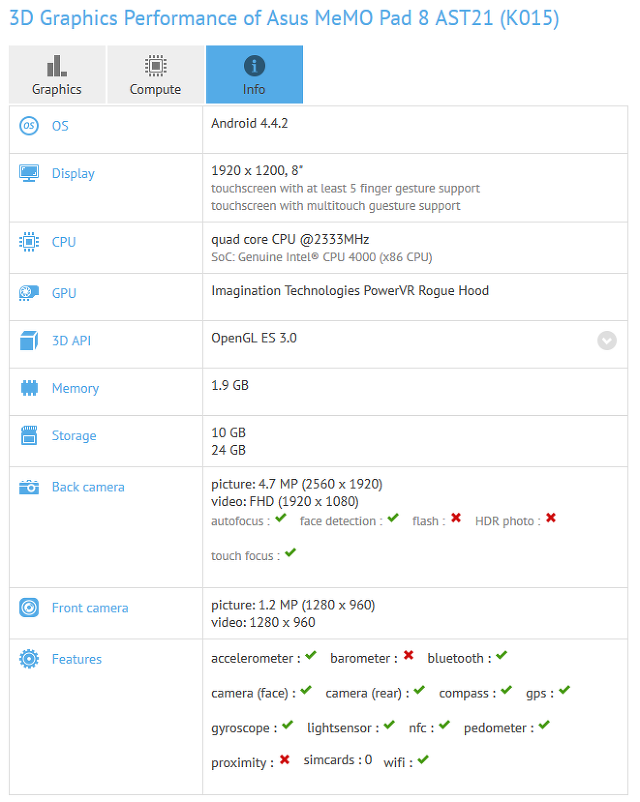Click the 1920 x 1200, 8" display value
This screenshot has width=640, height=802.
tap(257, 170)
